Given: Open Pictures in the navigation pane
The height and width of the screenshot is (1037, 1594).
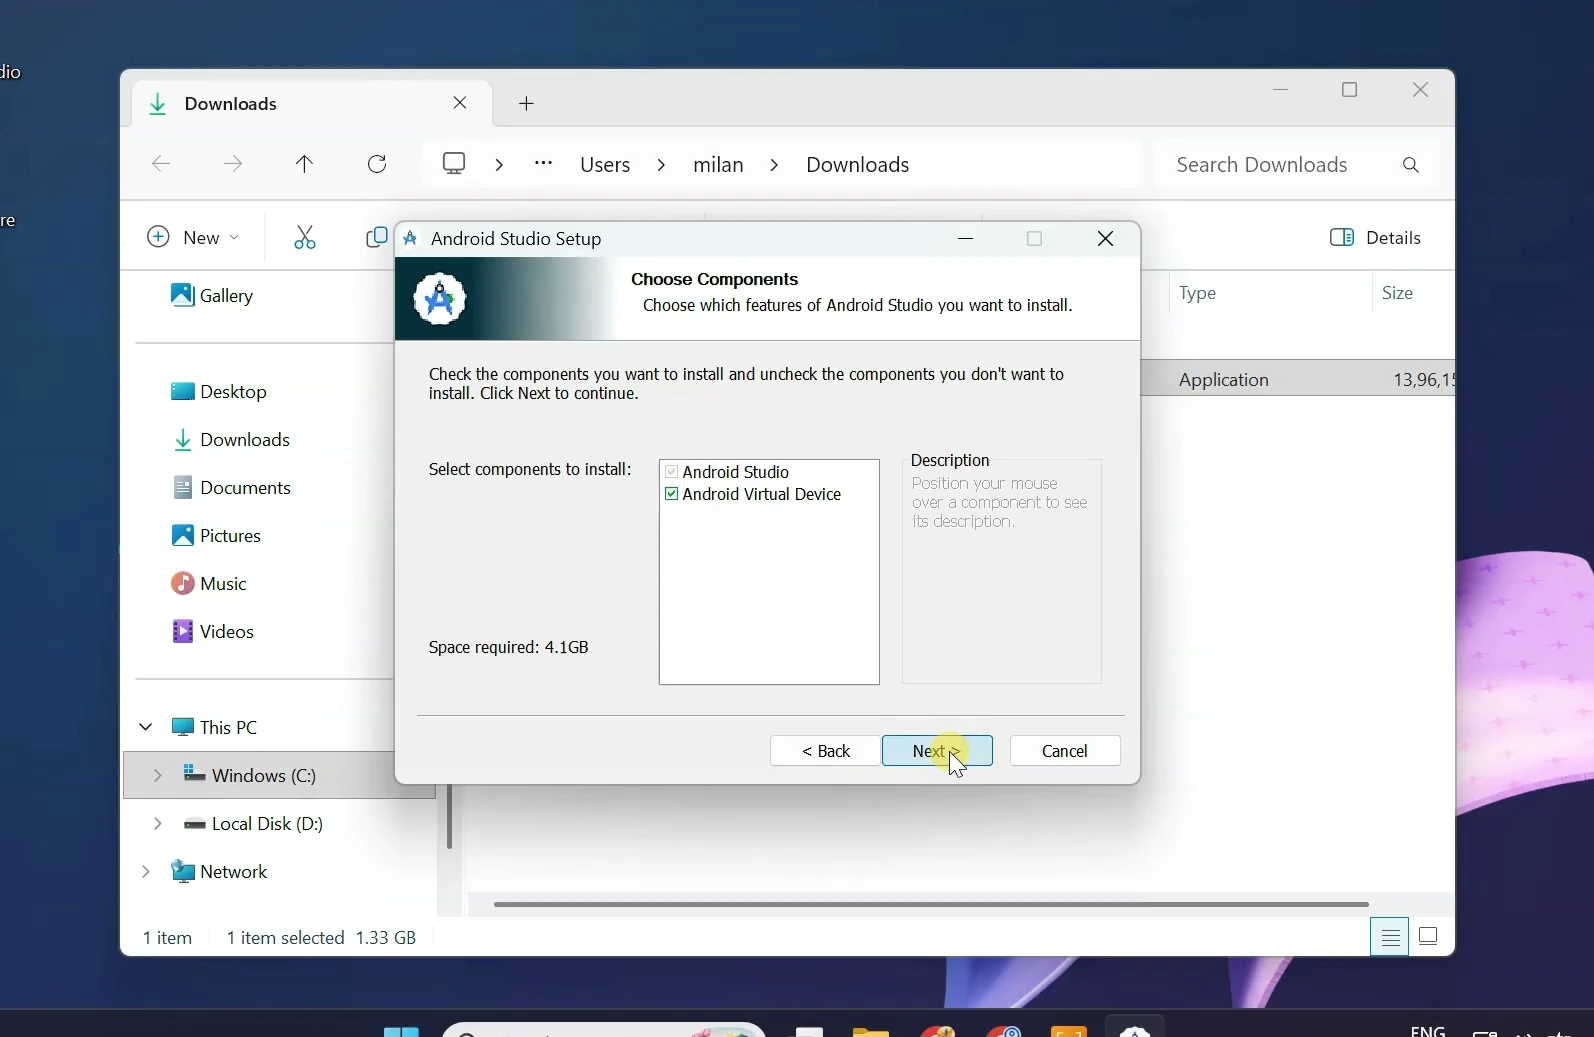Looking at the screenshot, I should coord(216,535).
